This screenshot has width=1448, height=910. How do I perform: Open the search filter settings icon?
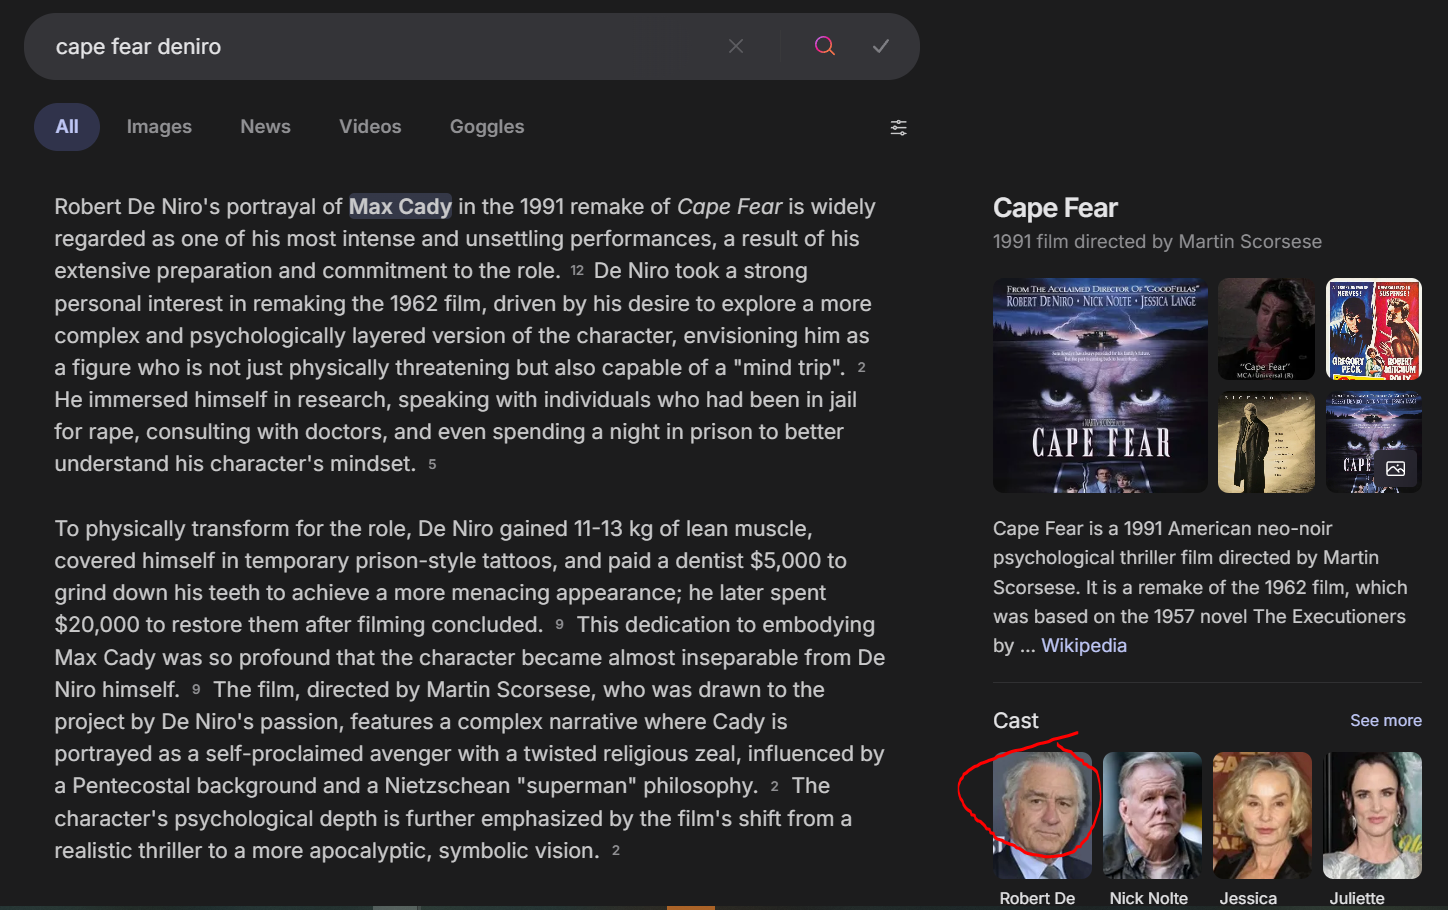coord(899,127)
